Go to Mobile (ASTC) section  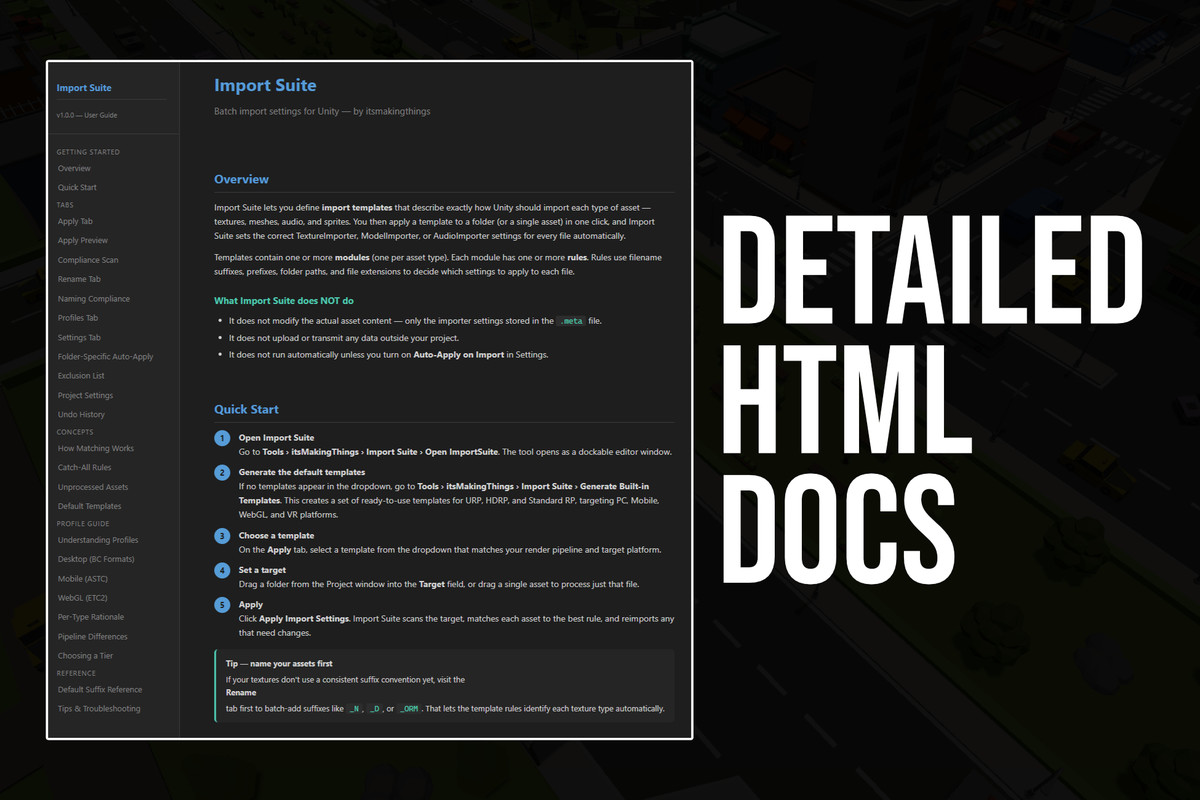[x=84, y=578]
